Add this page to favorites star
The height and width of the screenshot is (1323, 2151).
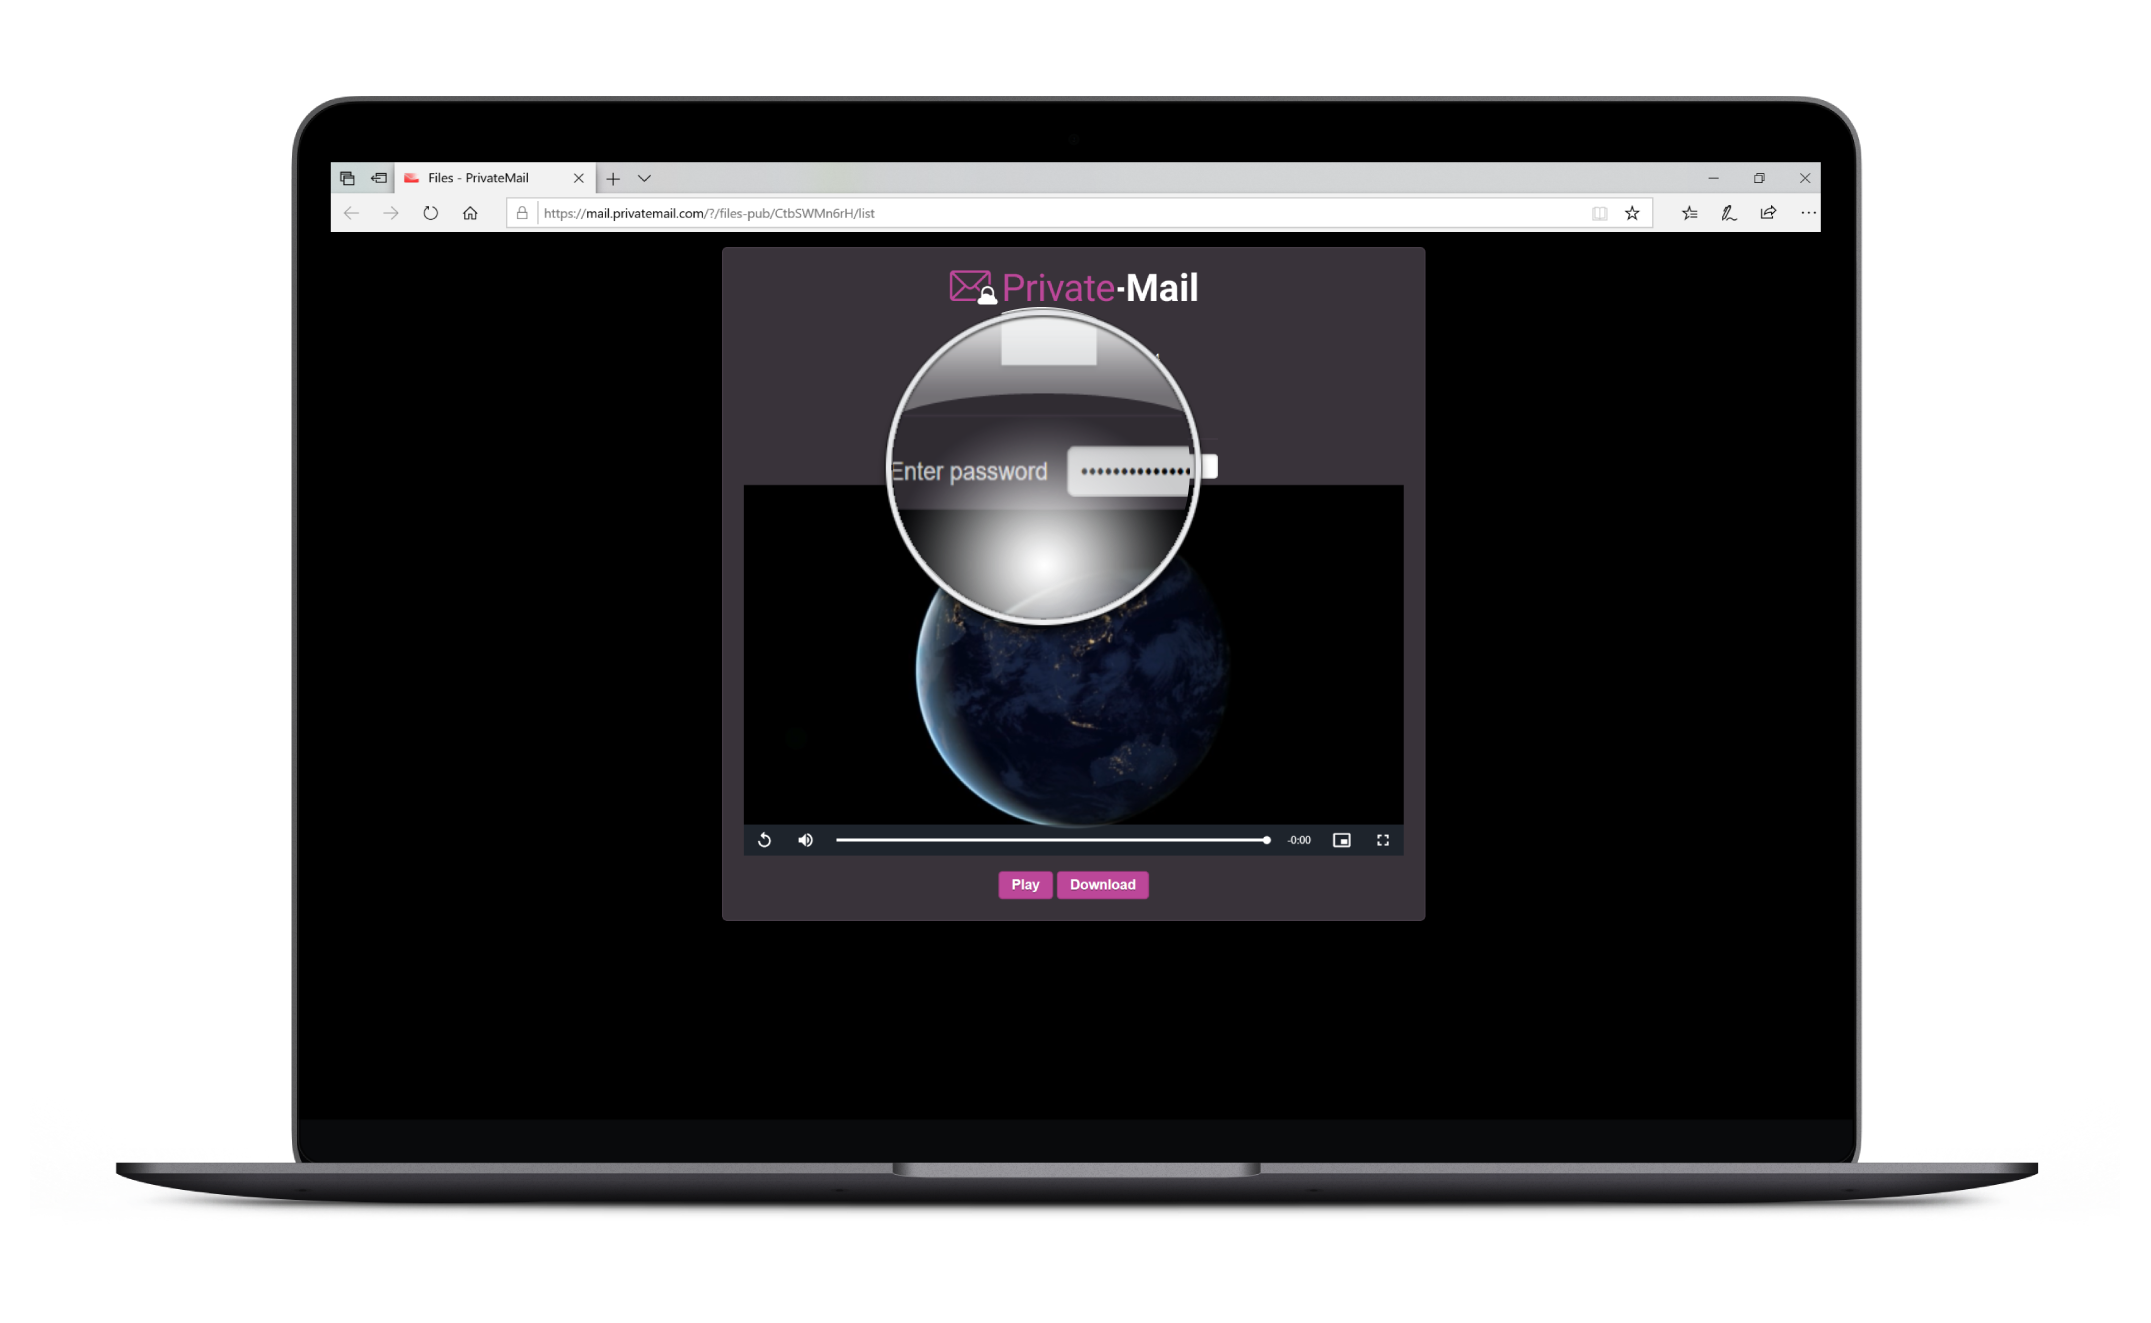click(x=1632, y=213)
